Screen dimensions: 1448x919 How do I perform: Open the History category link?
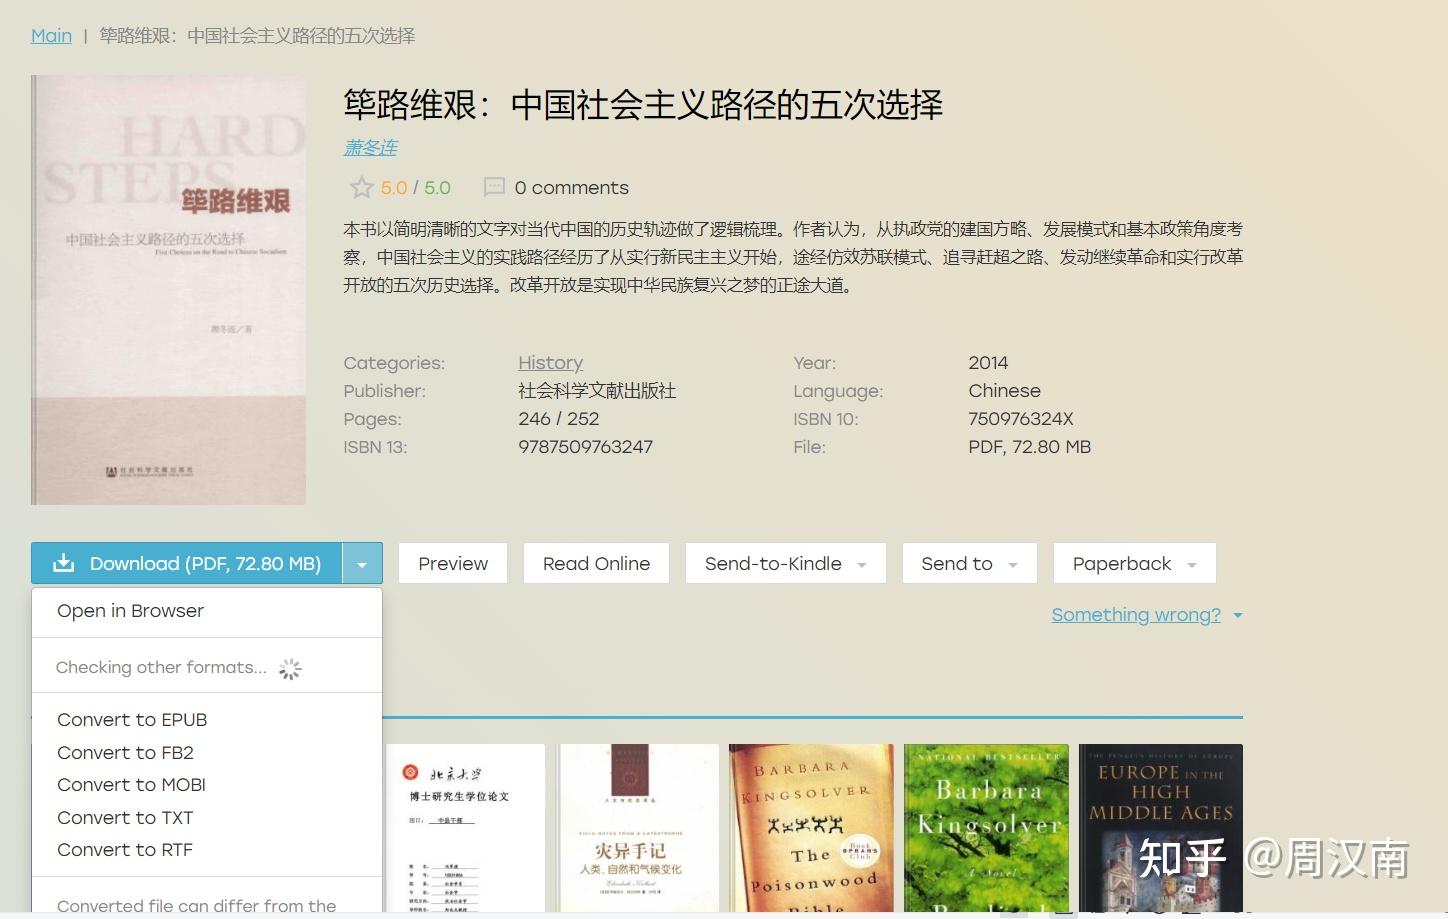550,362
